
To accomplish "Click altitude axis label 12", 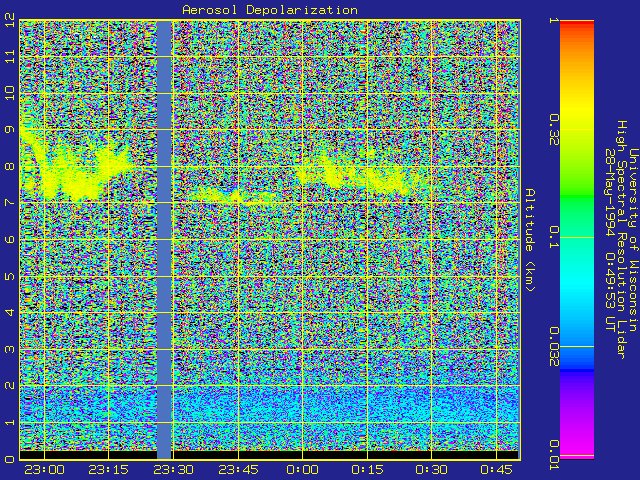I will (10, 20).
